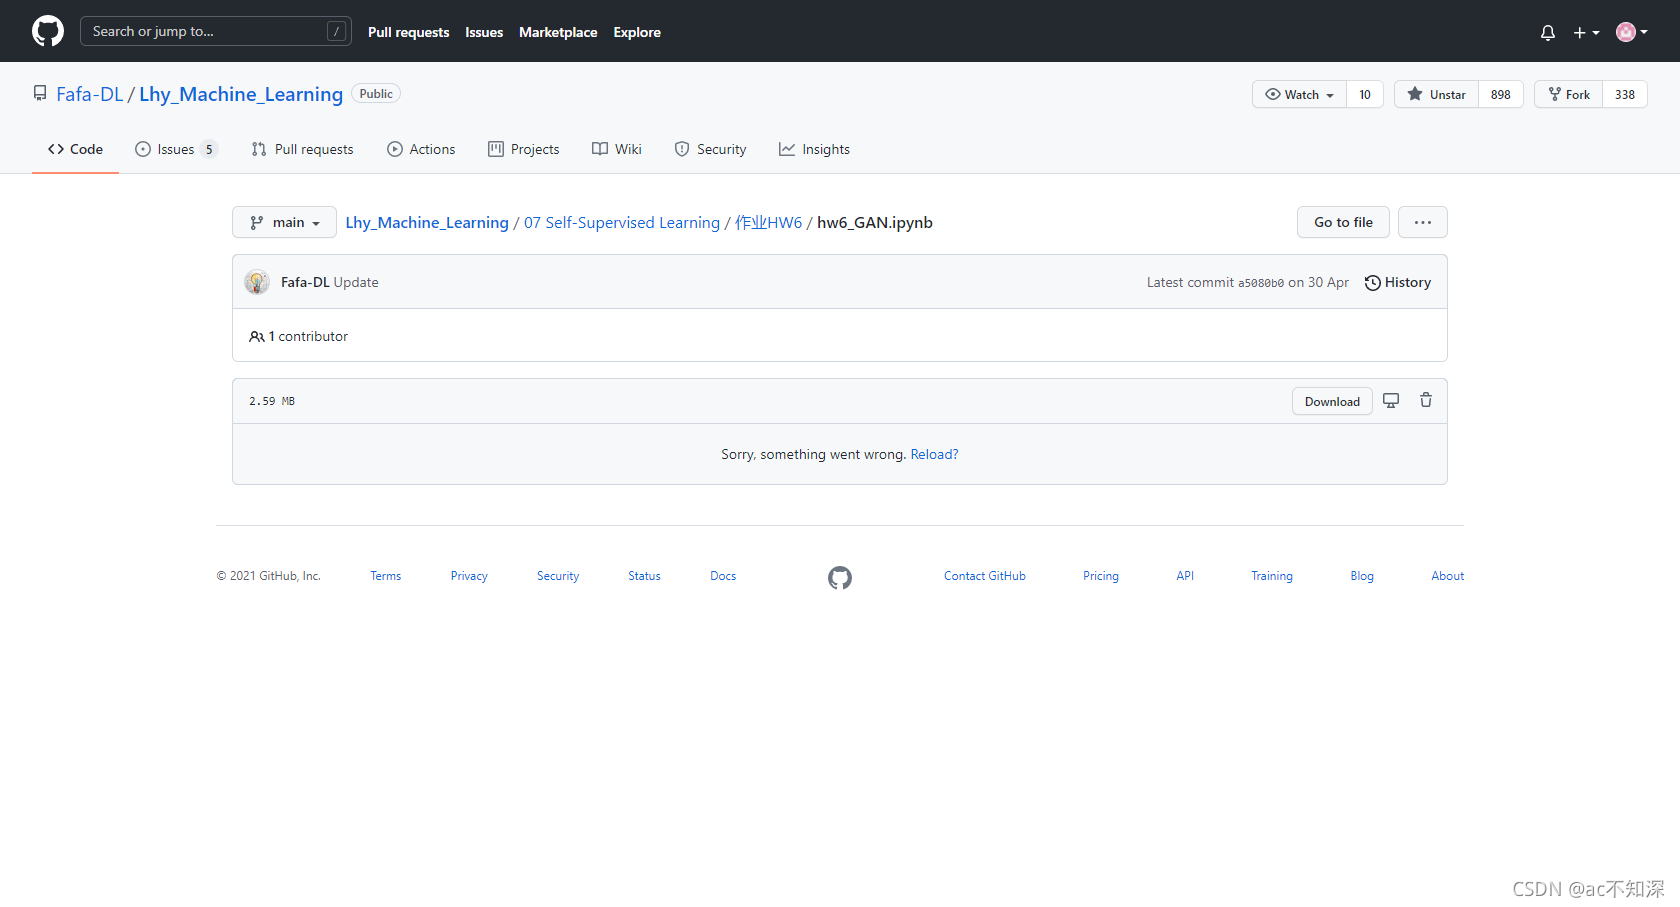View the 338 forks count
1680x907 pixels.
(x=1625, y=94)
